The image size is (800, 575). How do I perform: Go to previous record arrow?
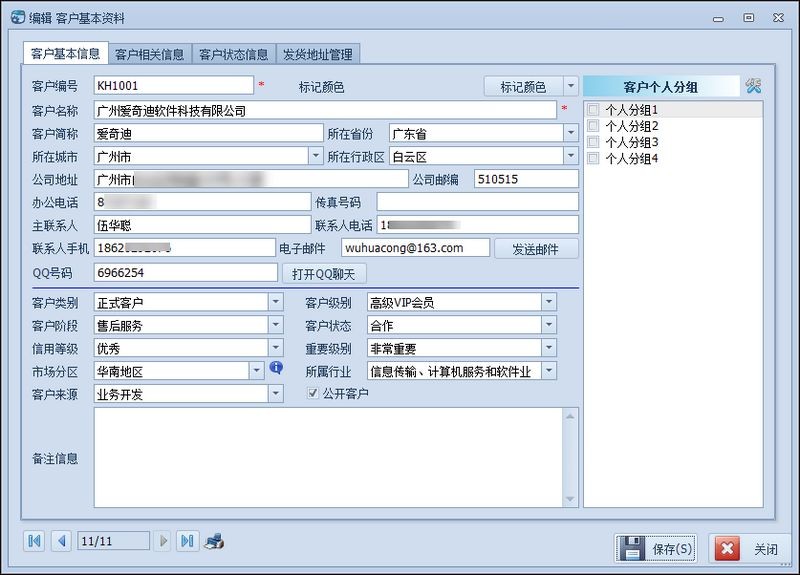pyautogui.click(x=62, y=541)
